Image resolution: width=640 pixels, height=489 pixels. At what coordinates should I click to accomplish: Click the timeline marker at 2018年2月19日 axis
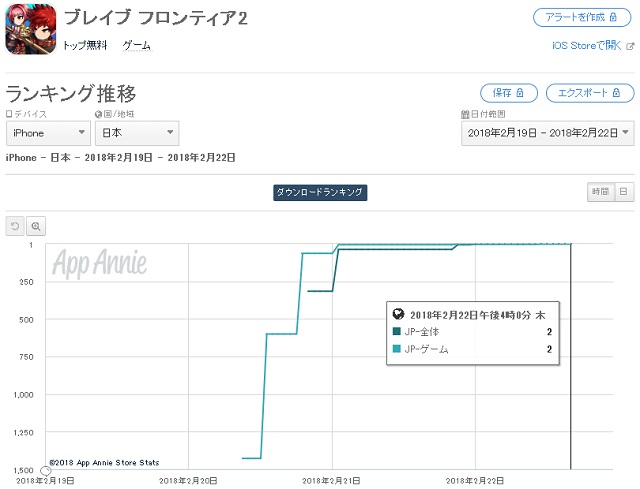46,471
